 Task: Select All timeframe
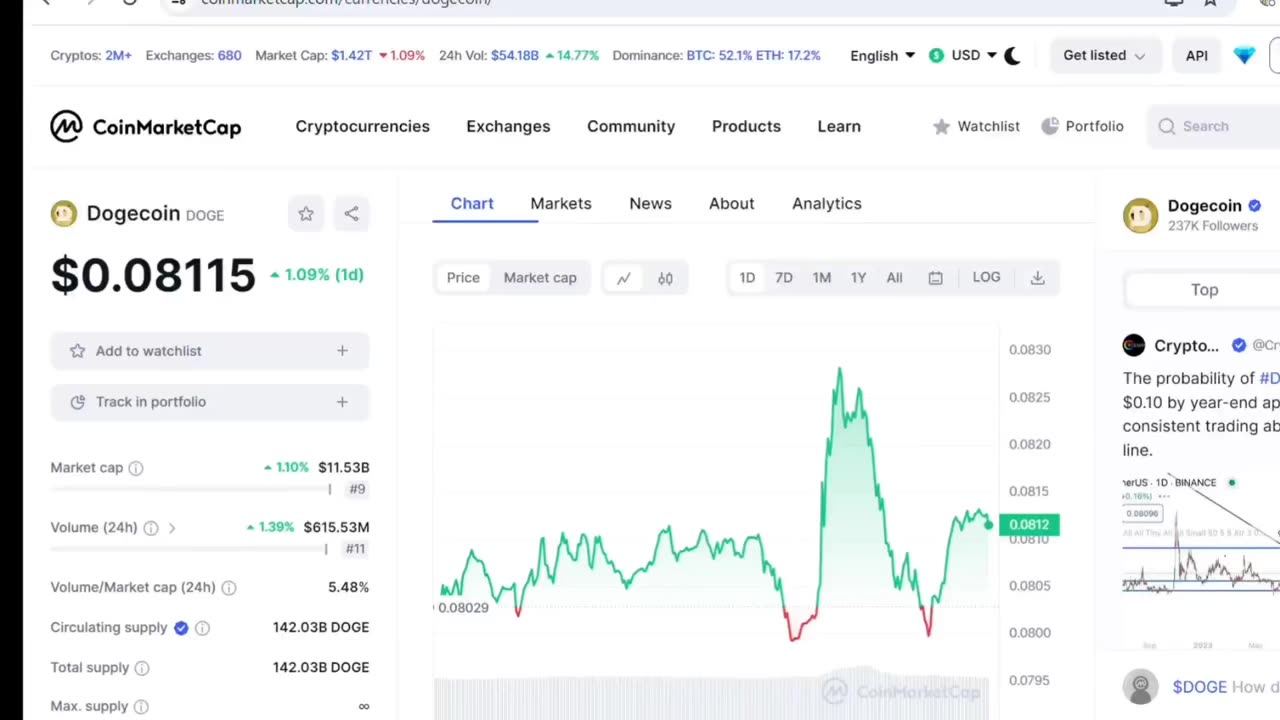point(894,278)
